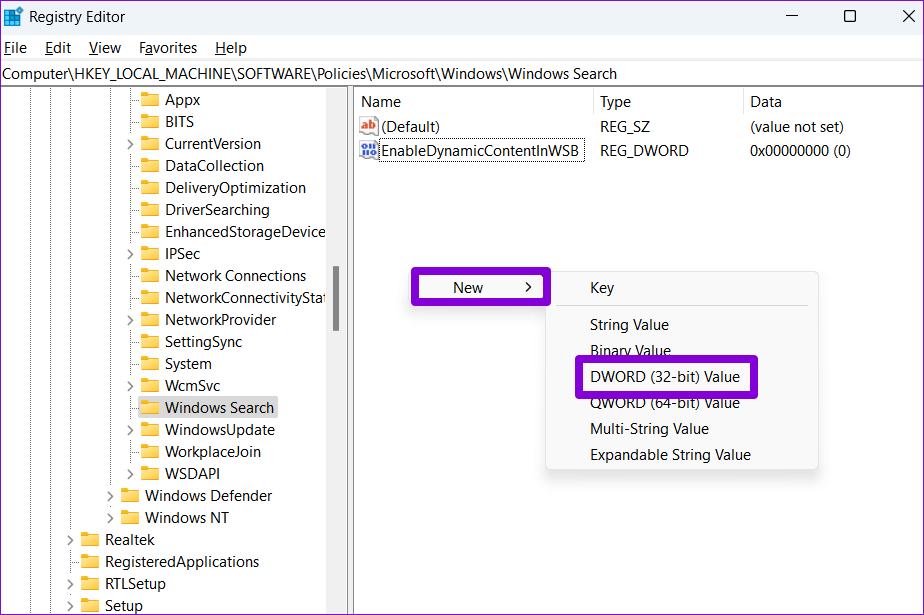The height and width of the screenshot is (615, 924).
Task: Click the NetworkProvider folder icon
Action: click(150, 319)
